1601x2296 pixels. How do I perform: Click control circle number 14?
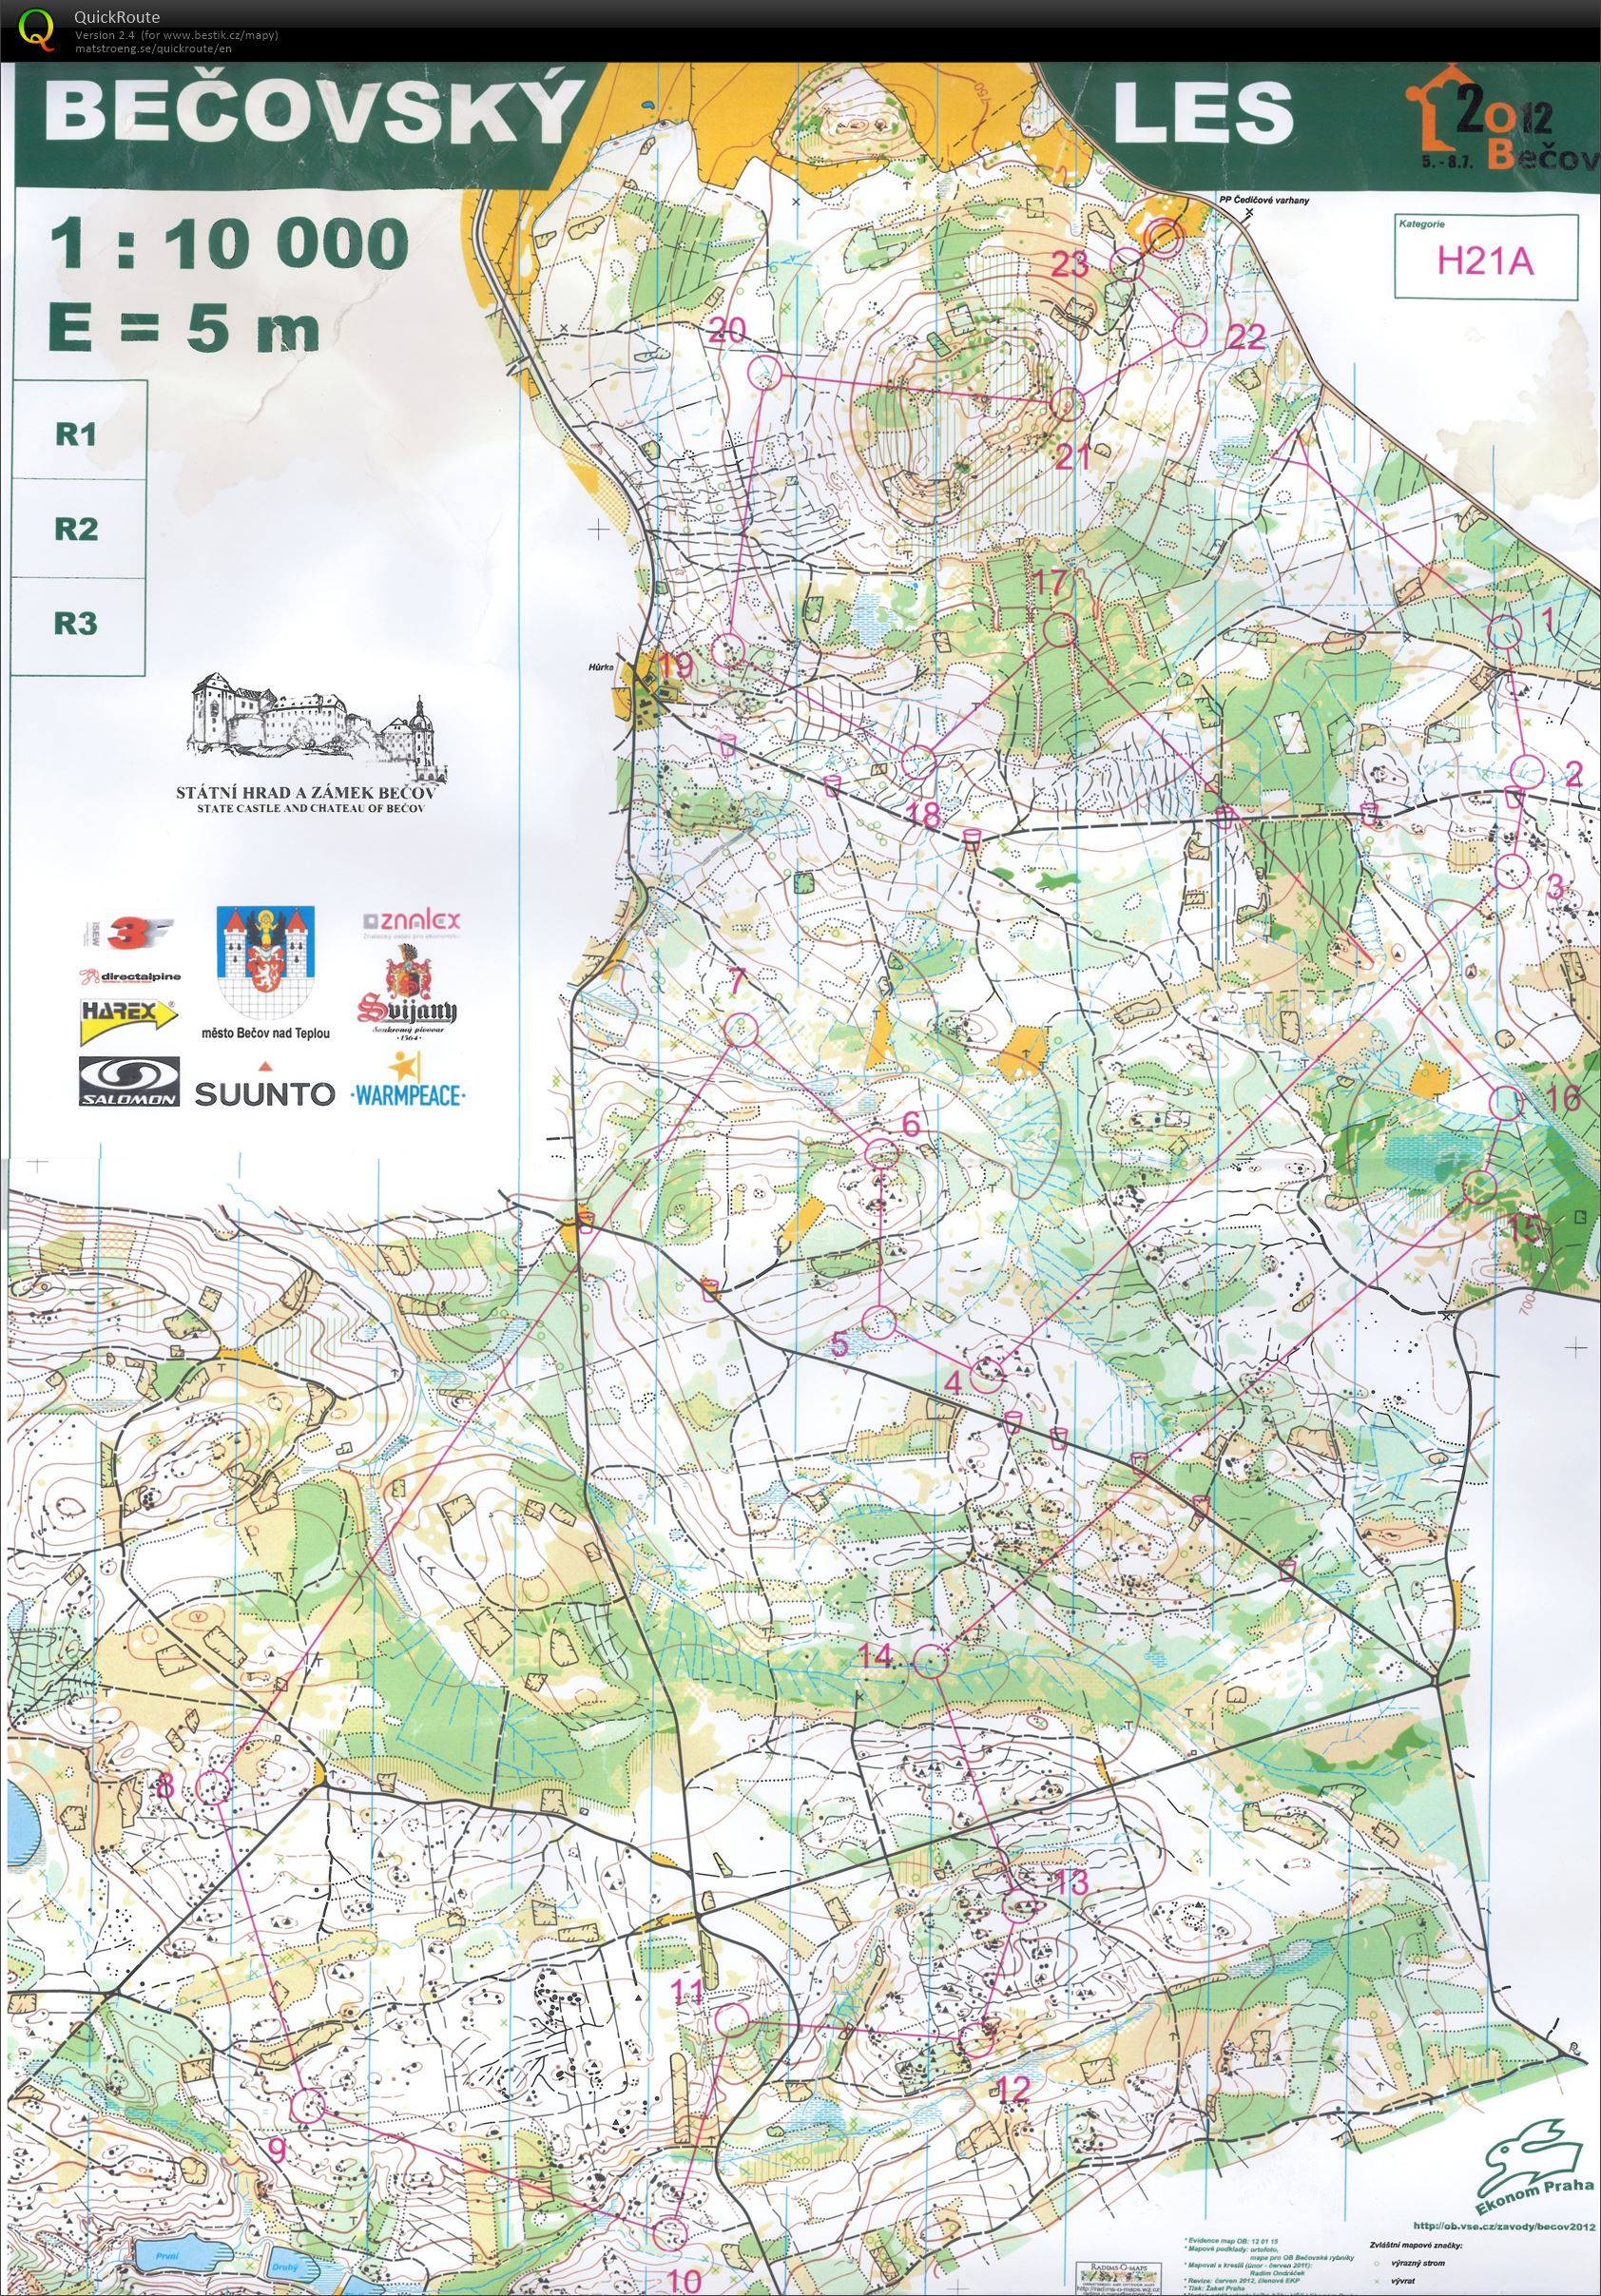930,1661
